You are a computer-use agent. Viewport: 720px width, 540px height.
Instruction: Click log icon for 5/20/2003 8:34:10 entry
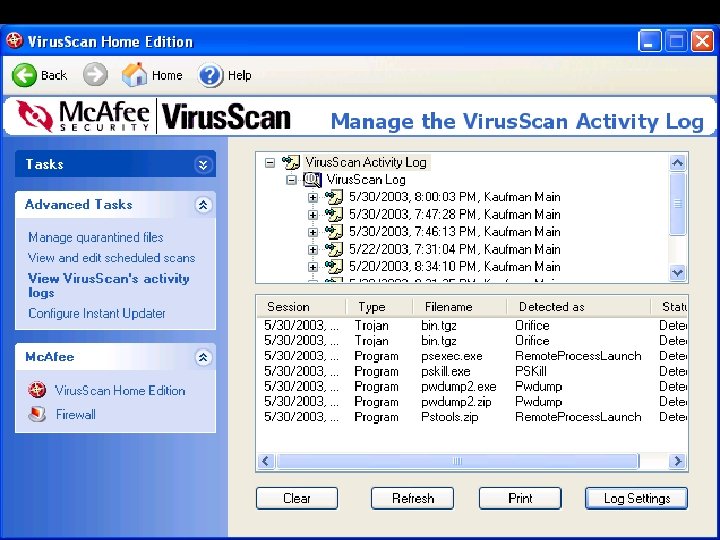[334, 267]
